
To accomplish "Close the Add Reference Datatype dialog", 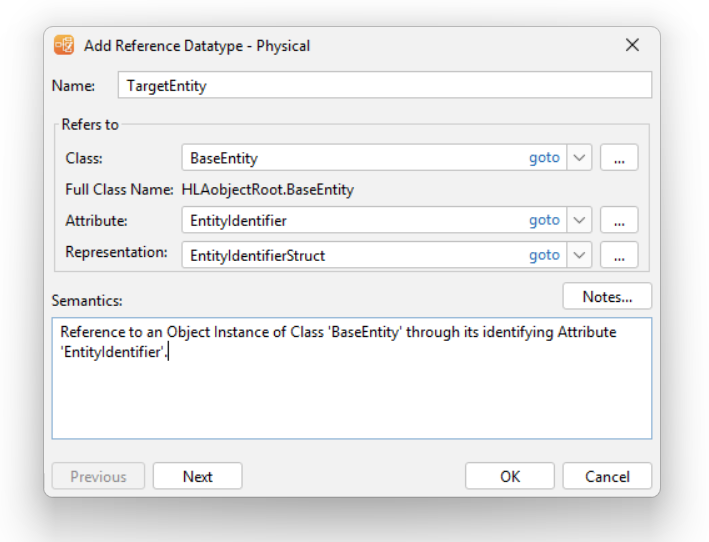I will pyautogui.click(x=632, y=45).
